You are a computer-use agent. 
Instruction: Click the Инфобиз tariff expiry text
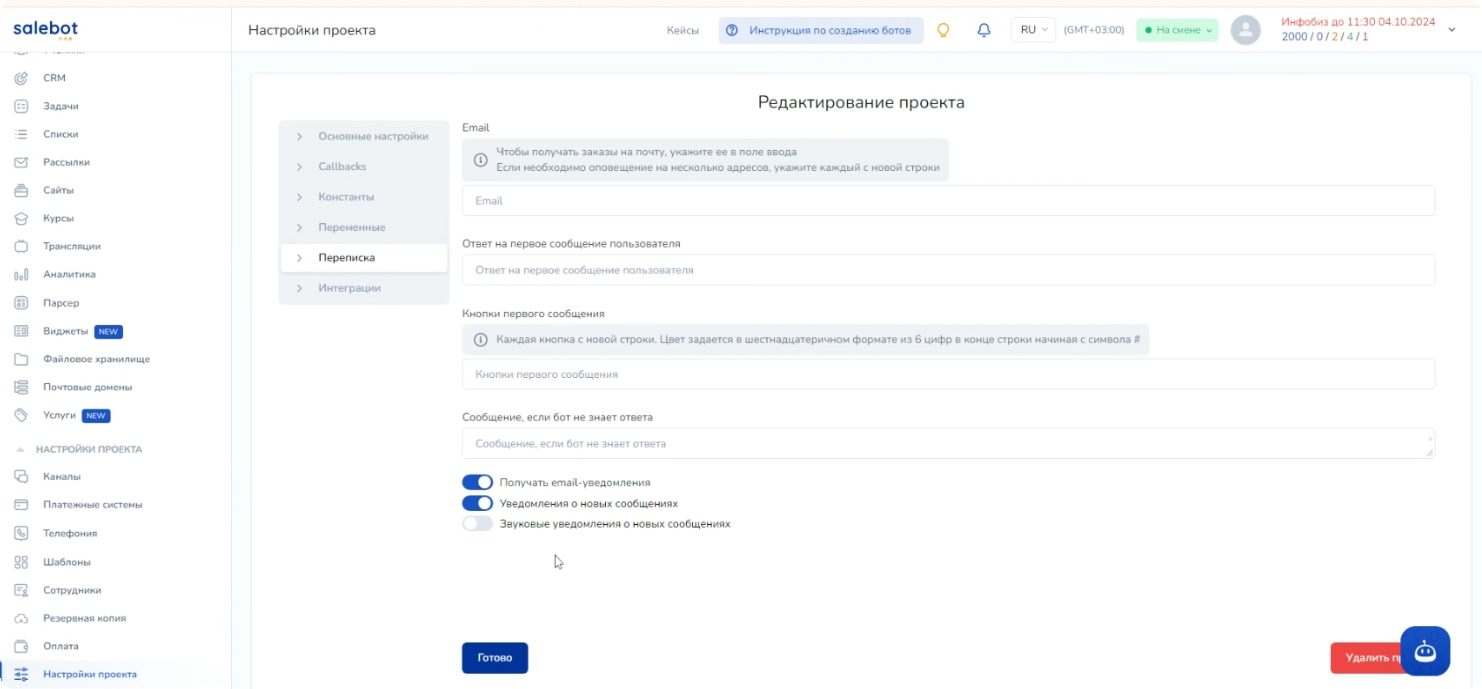(1358, 22)
